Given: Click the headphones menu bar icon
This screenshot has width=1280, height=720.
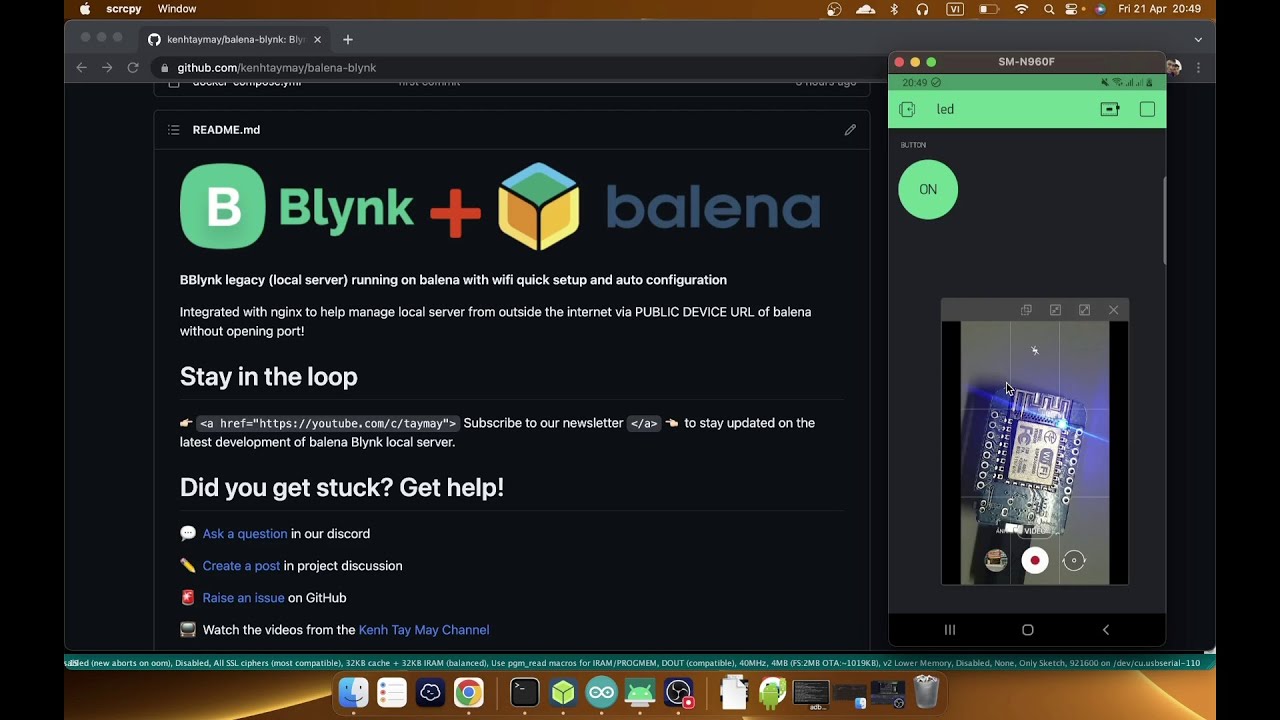Looking at the screenshot, I should tap(922, 9).
